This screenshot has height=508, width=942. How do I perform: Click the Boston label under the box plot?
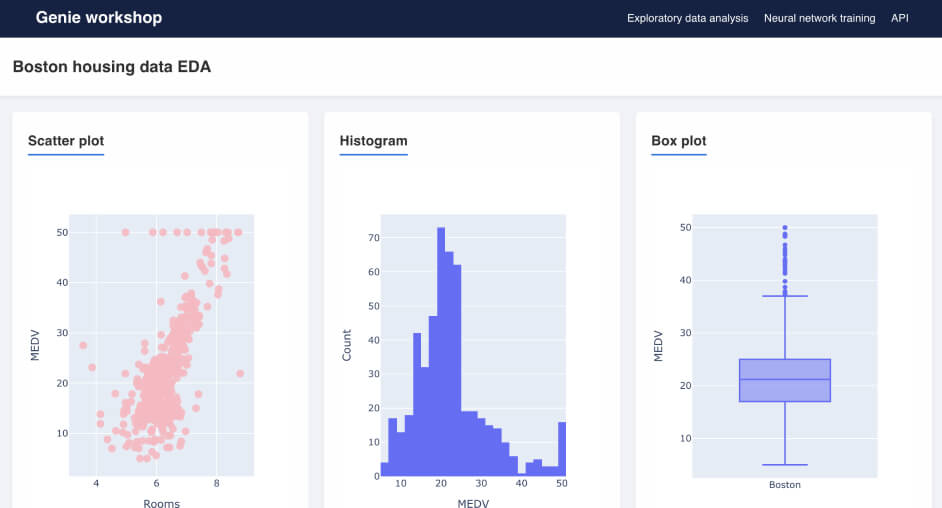pyautogui.click(x=785, y=485)
